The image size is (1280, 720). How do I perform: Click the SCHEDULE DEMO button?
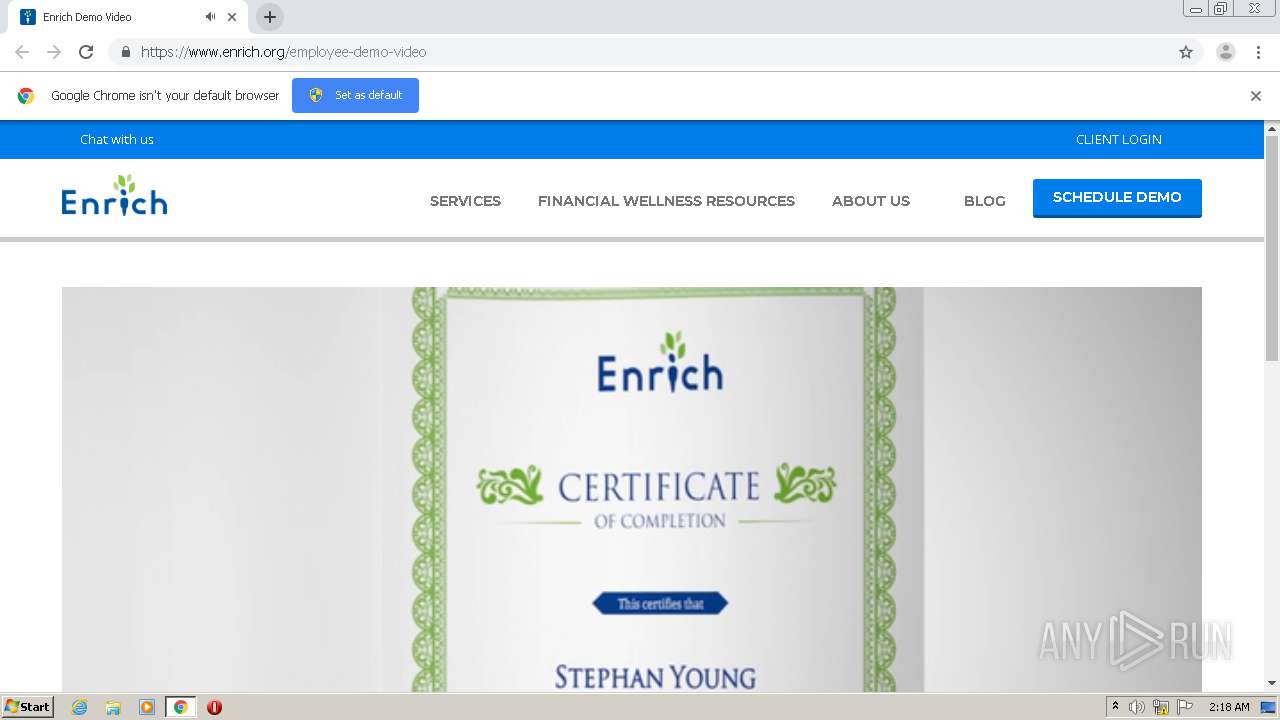coord(1117,198)
